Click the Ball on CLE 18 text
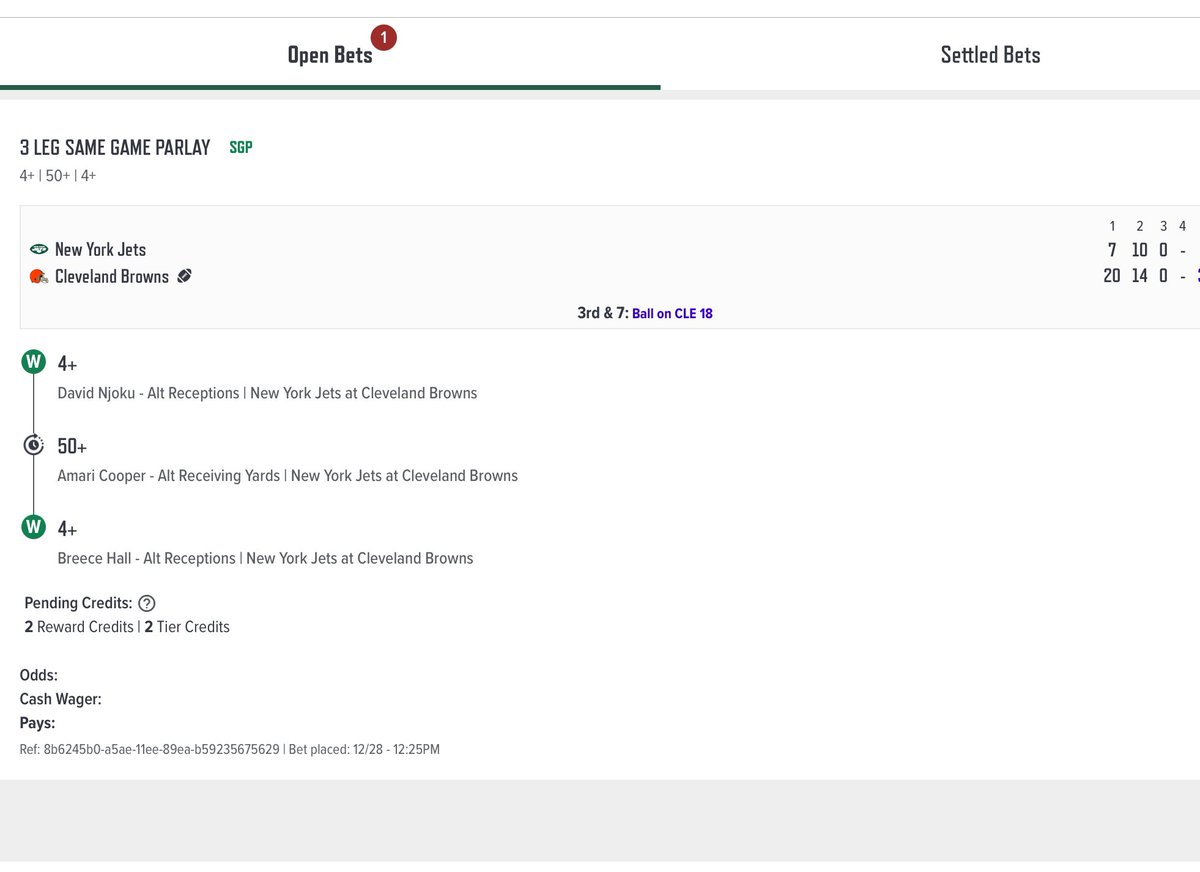Image resolution: width=1200 pixels, height=872 pixels. tap(672, 313)
